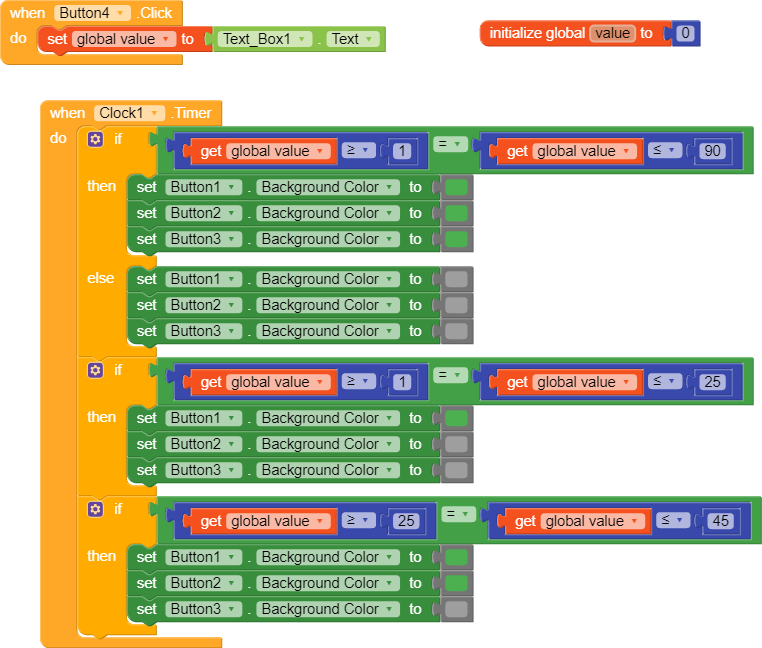Click the 0 value in the initialize global block

click(685, 33)
